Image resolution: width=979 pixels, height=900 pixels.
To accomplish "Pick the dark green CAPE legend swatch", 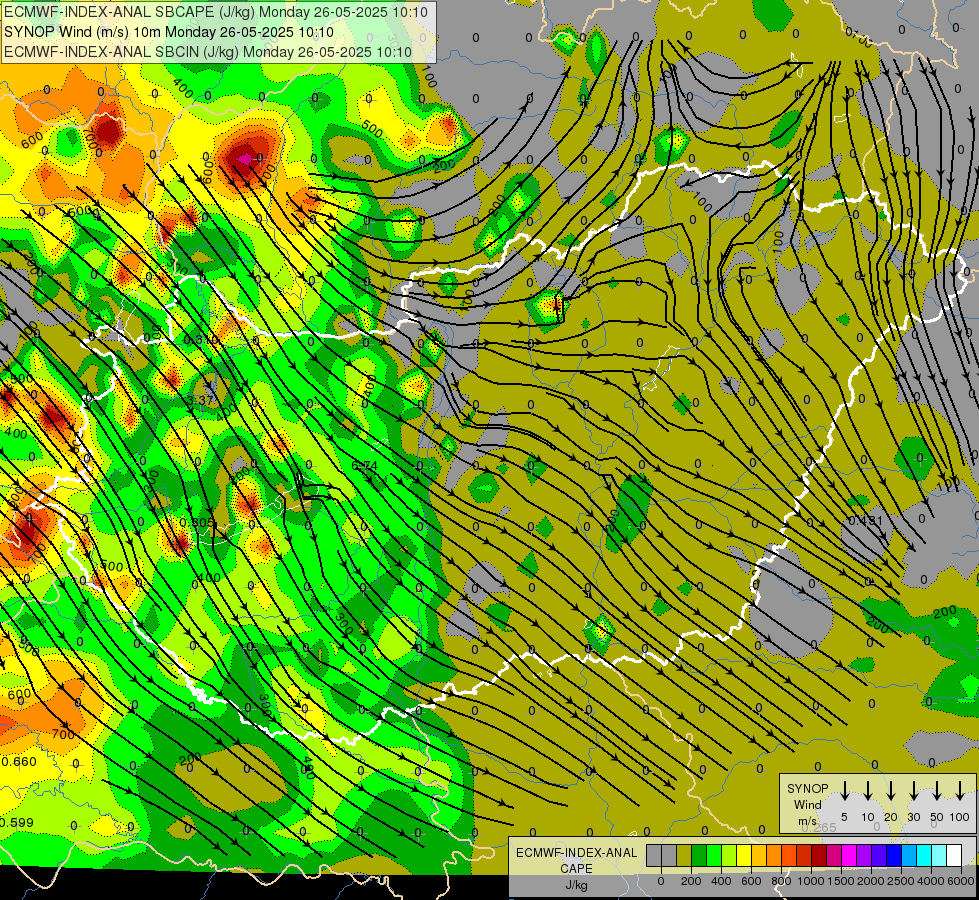I will click(x=699, y=855).
